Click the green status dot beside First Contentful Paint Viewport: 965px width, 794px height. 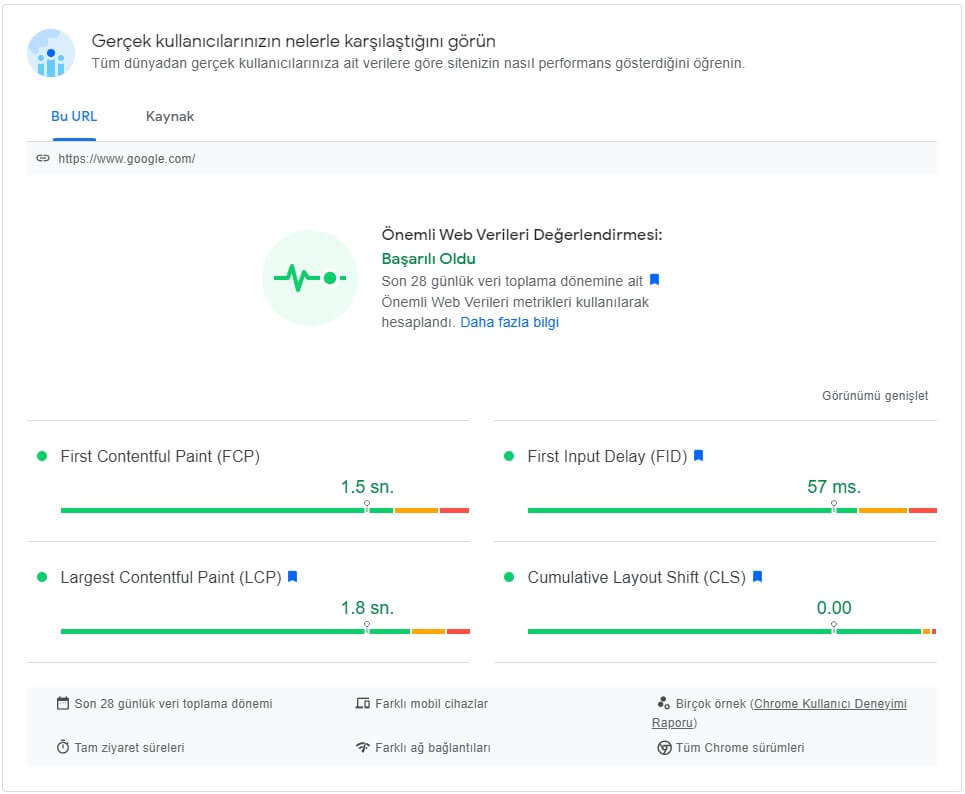pyautogui.click(x=40, y=456)
